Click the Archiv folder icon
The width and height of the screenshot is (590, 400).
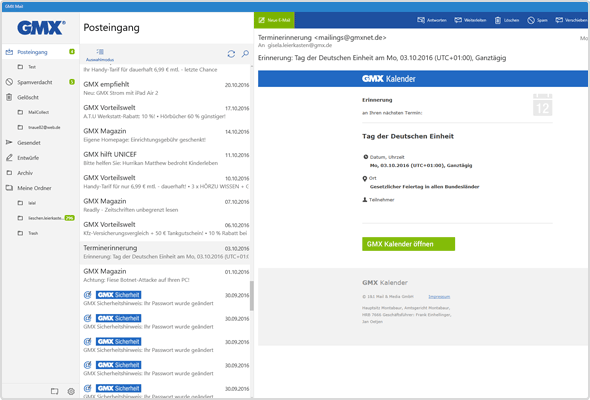pyautogui.click(x=9, y=173)
